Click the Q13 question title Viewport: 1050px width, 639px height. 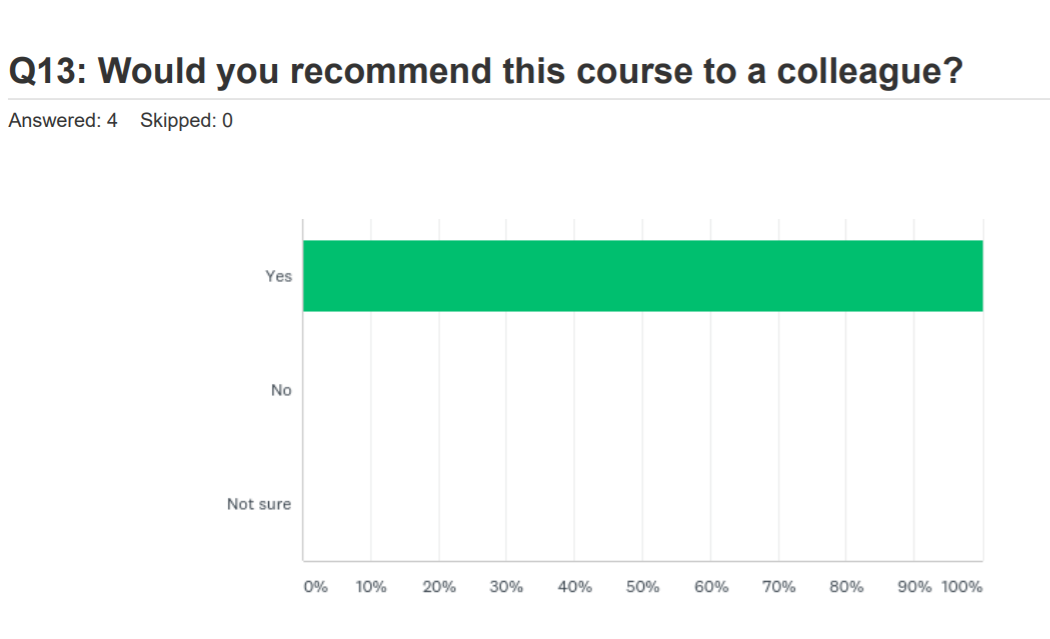tap(485, 71)
